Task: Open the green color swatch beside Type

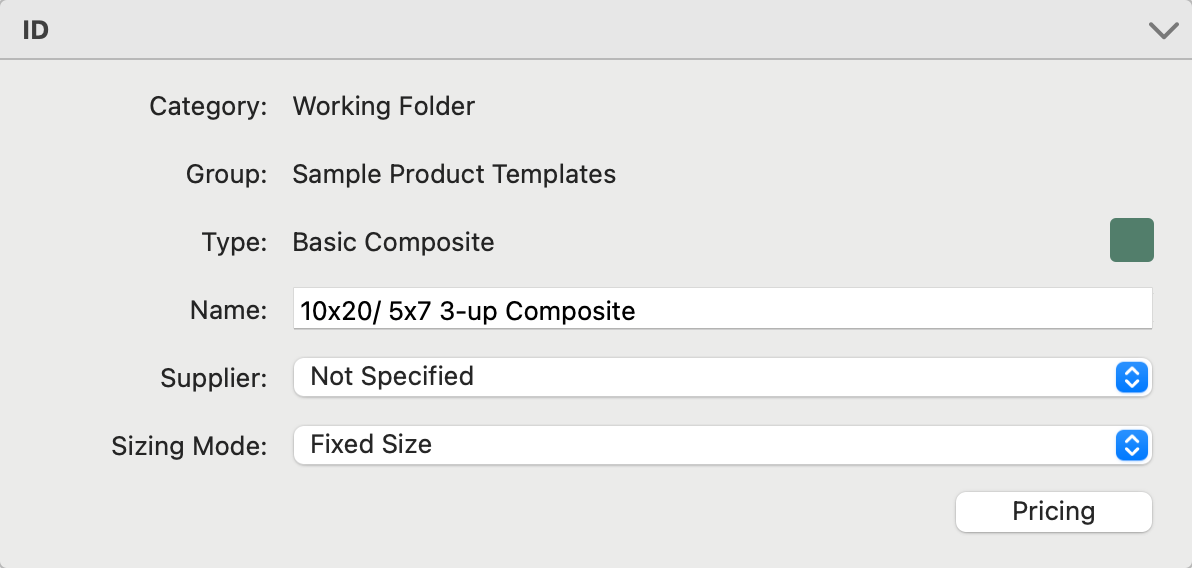Action: 1131,241
